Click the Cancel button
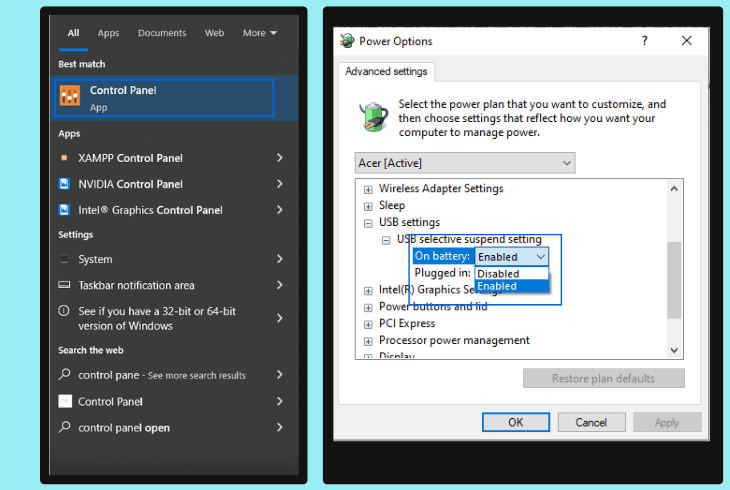Image resolution: width=730 pixels, height=490 pixels. coord(591,422)
